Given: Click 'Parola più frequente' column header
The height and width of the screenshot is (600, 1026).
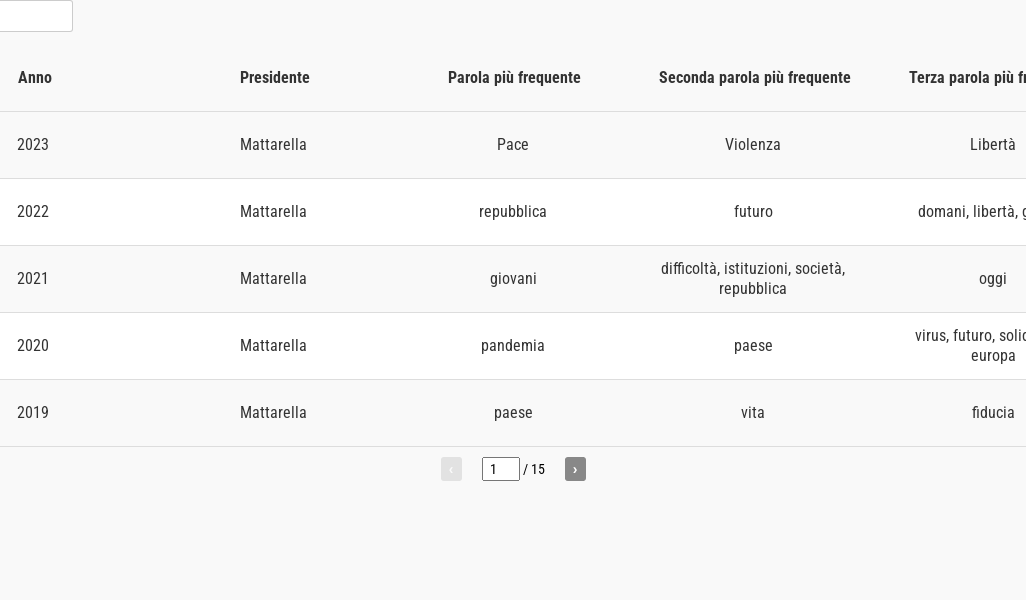Looking at the screenshot, I should [514, 78].
